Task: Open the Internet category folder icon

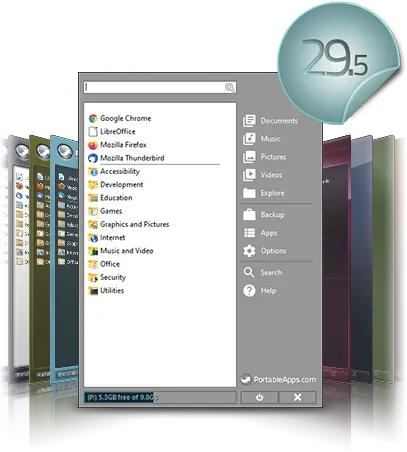Action: [x=93, y=238]
